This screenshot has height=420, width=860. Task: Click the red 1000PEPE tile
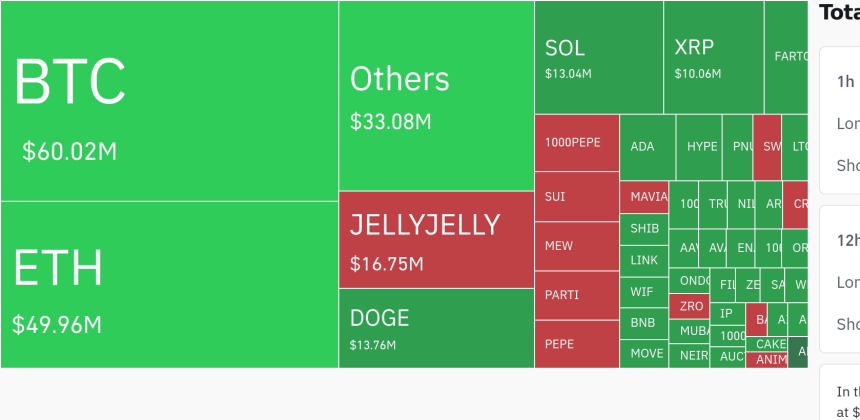[577, 143]
